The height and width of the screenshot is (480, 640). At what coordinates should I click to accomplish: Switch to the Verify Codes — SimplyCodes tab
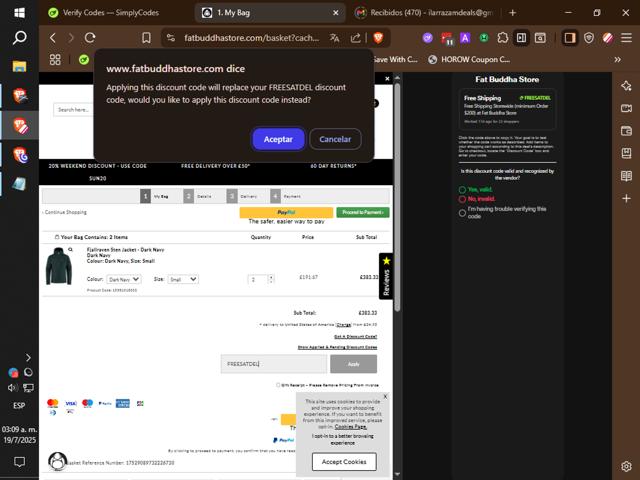pos(110,13)
